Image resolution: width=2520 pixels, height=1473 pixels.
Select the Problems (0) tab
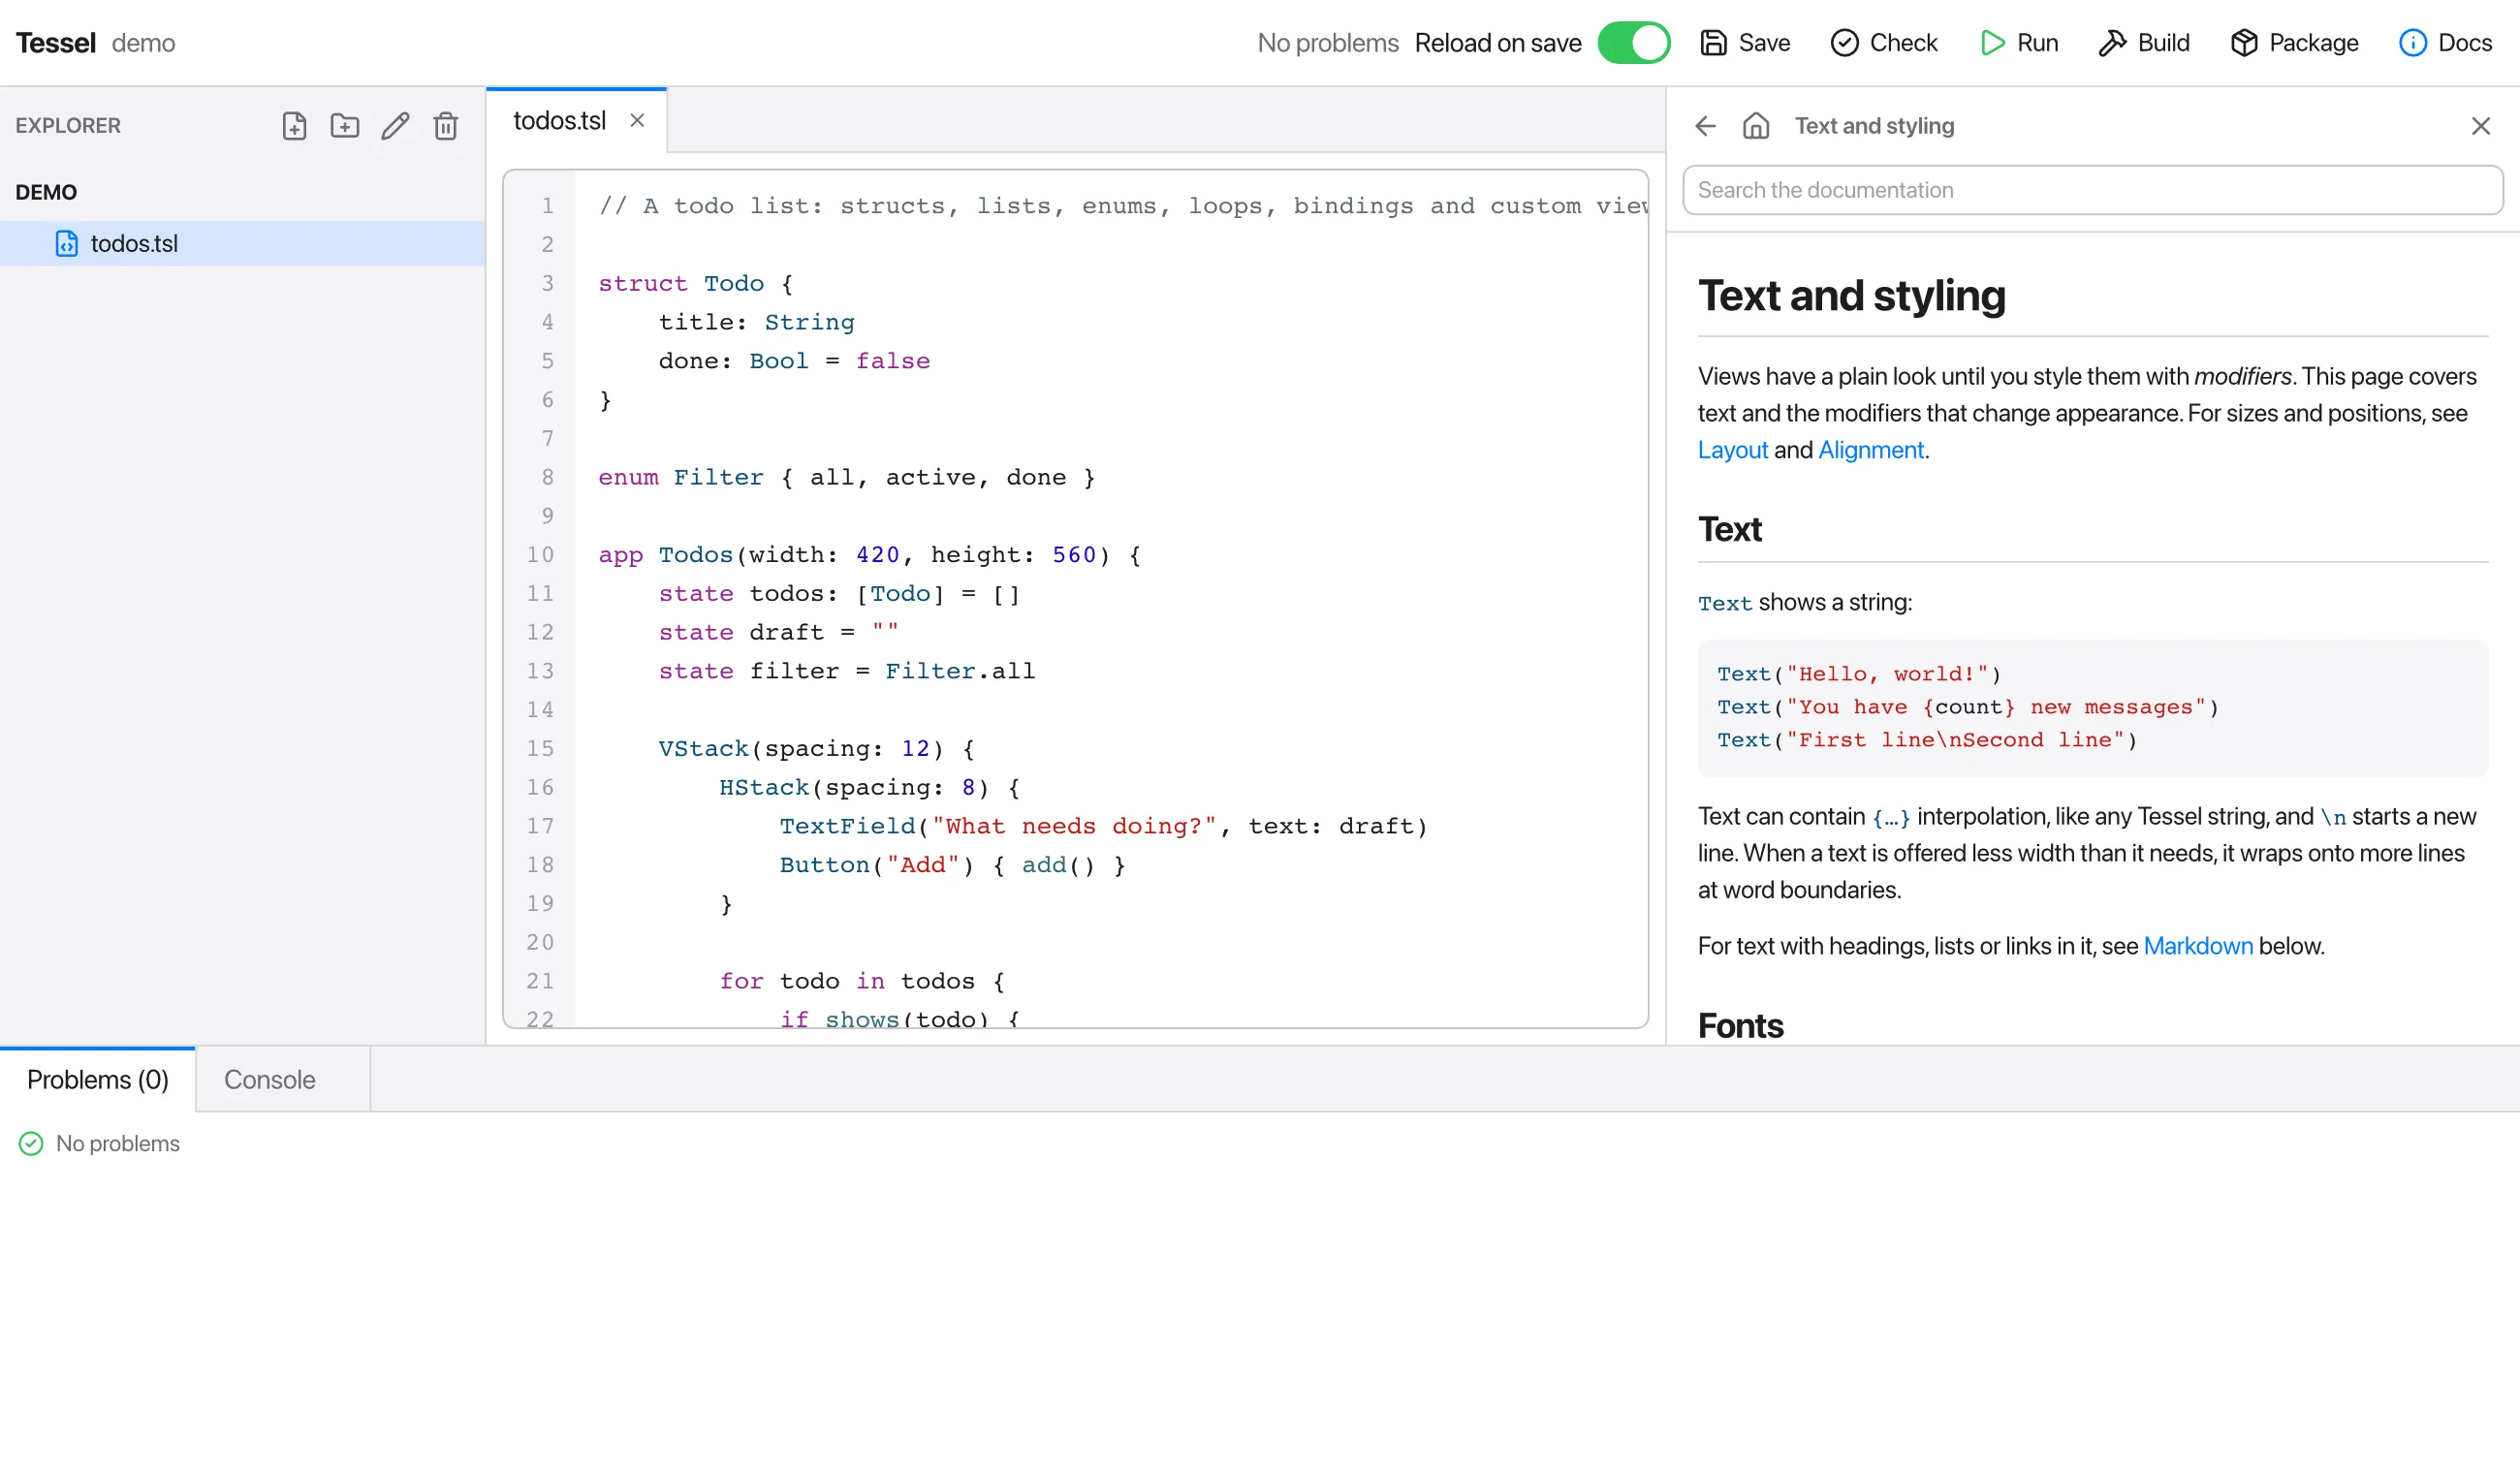click(x=98, y=1080)
